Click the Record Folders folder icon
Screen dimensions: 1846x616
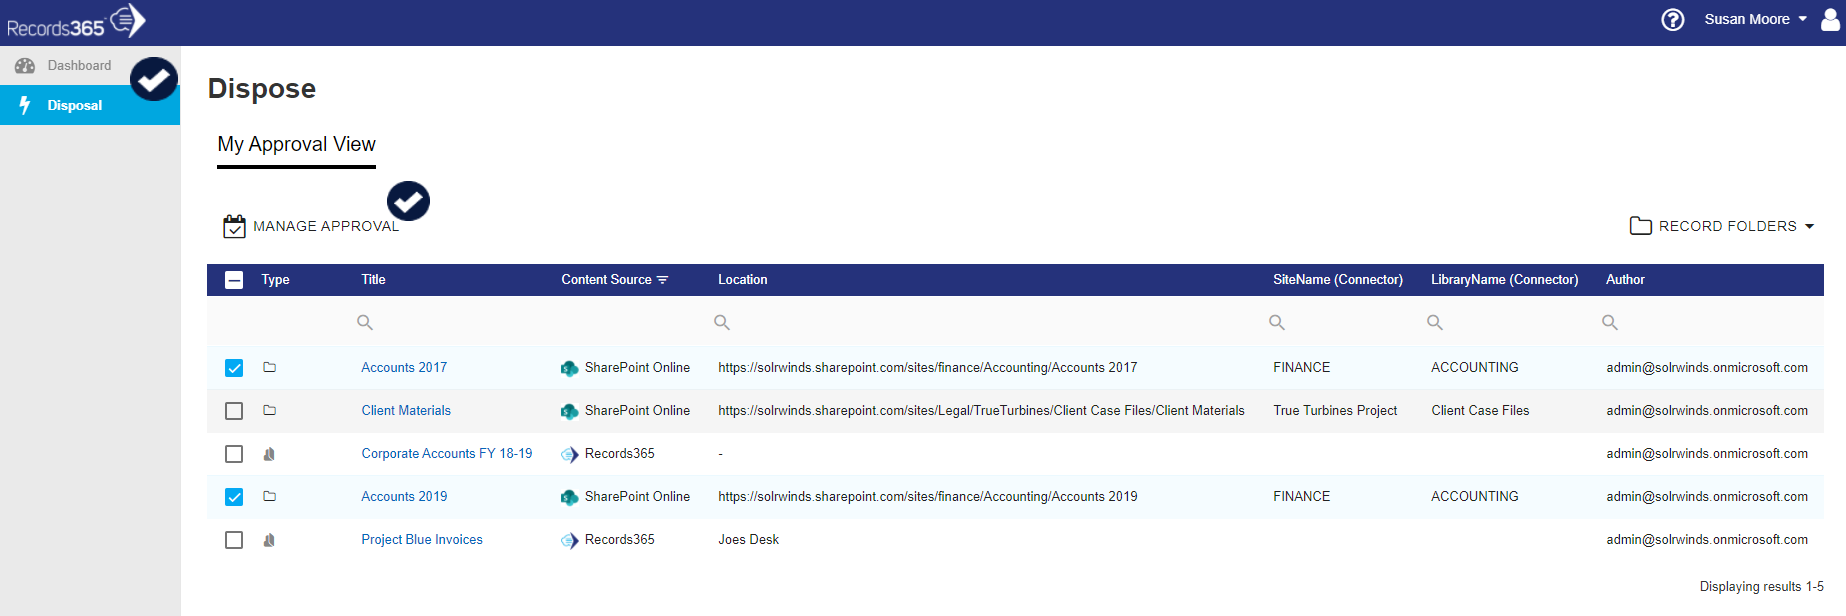click(1640, 226)
